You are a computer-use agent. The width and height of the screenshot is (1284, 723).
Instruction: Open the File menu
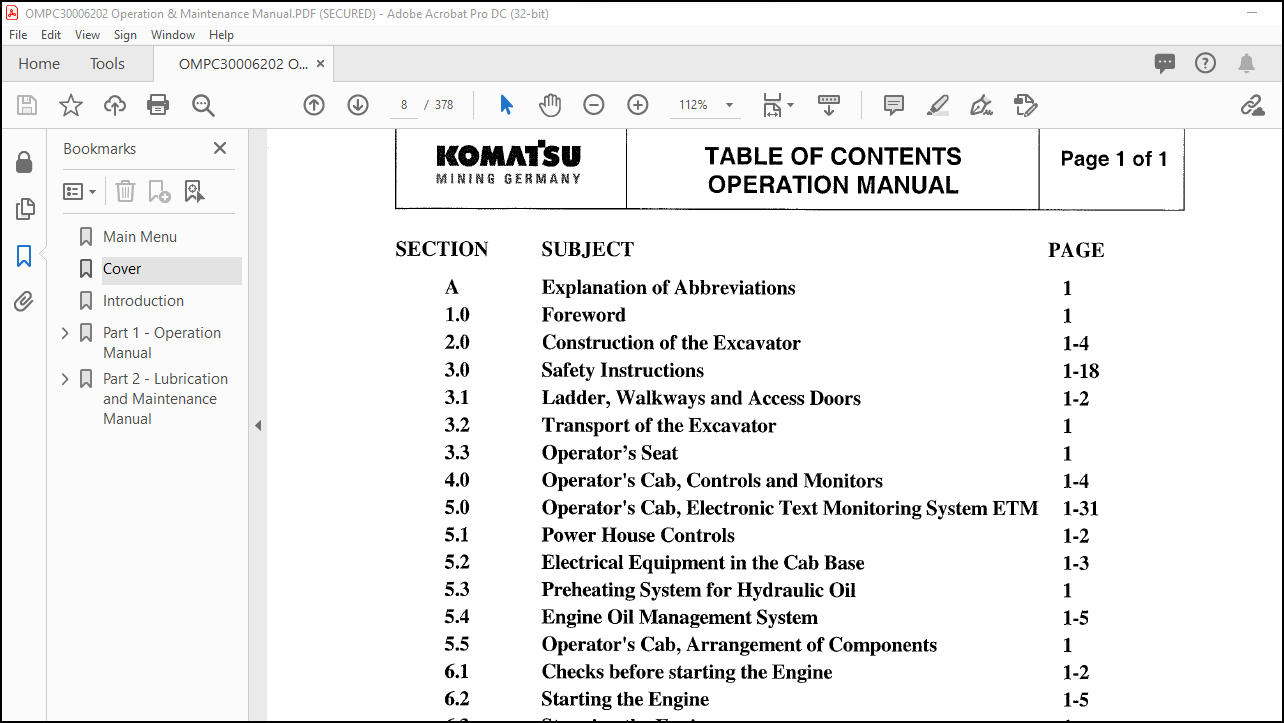coord(18,35)
